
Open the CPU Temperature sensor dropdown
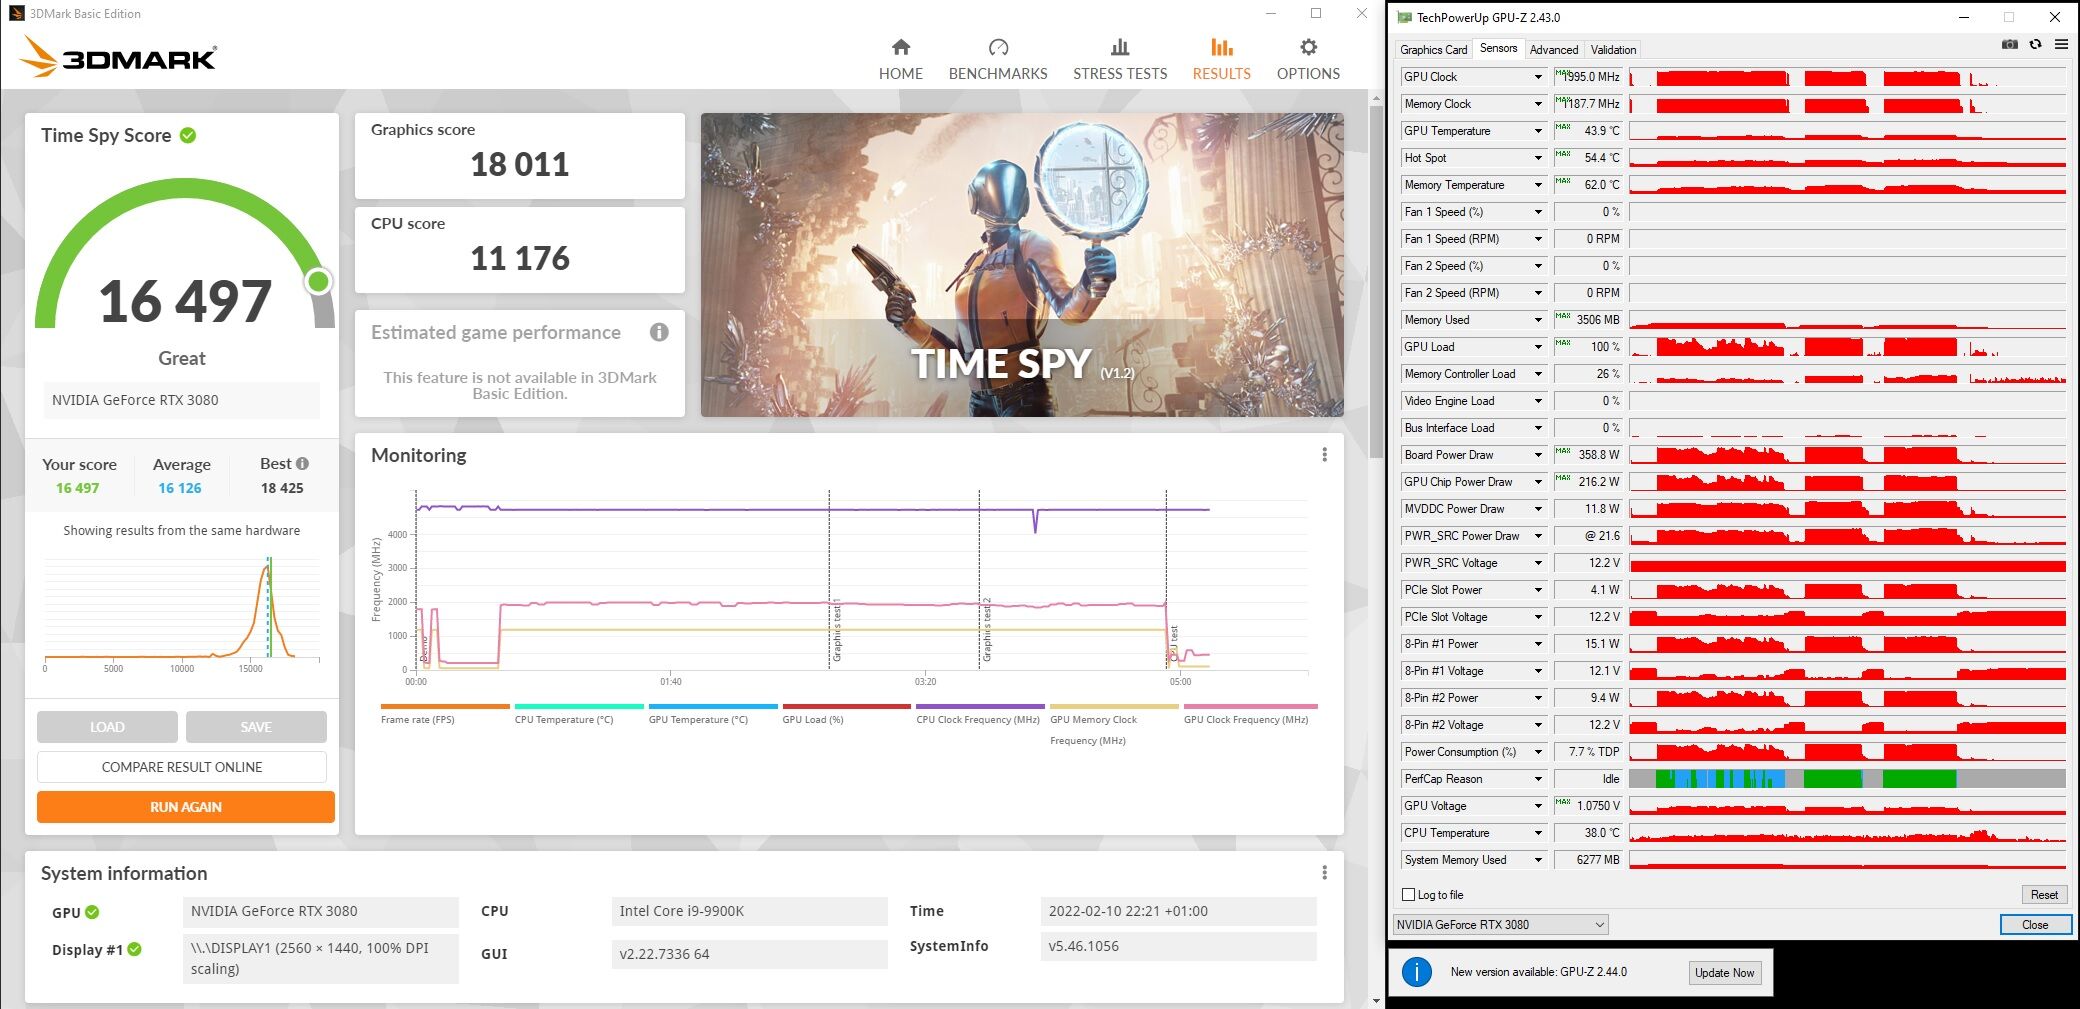pyautogui.click(x=1538, y=833)
